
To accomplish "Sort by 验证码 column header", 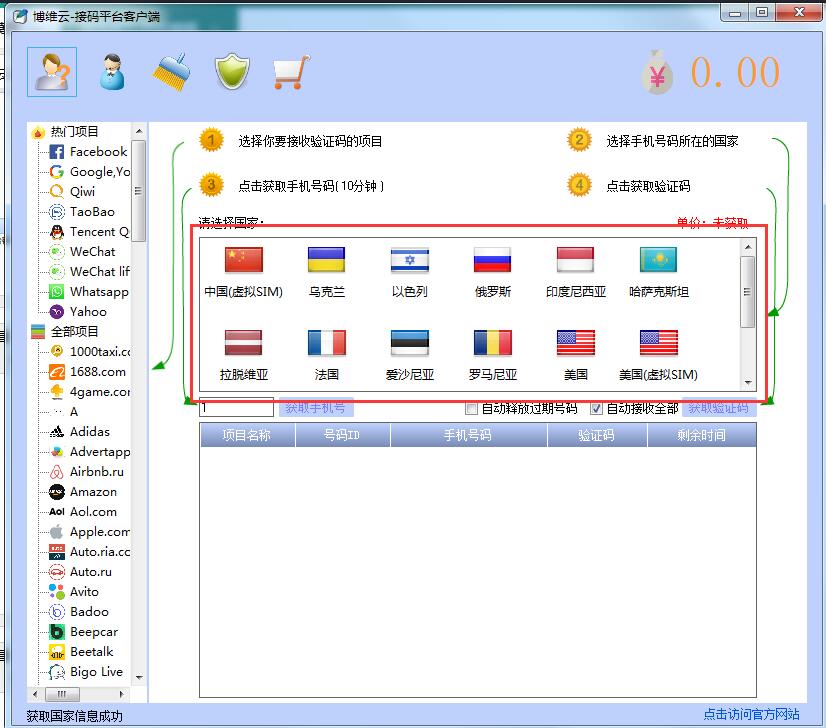I will 597,435.
